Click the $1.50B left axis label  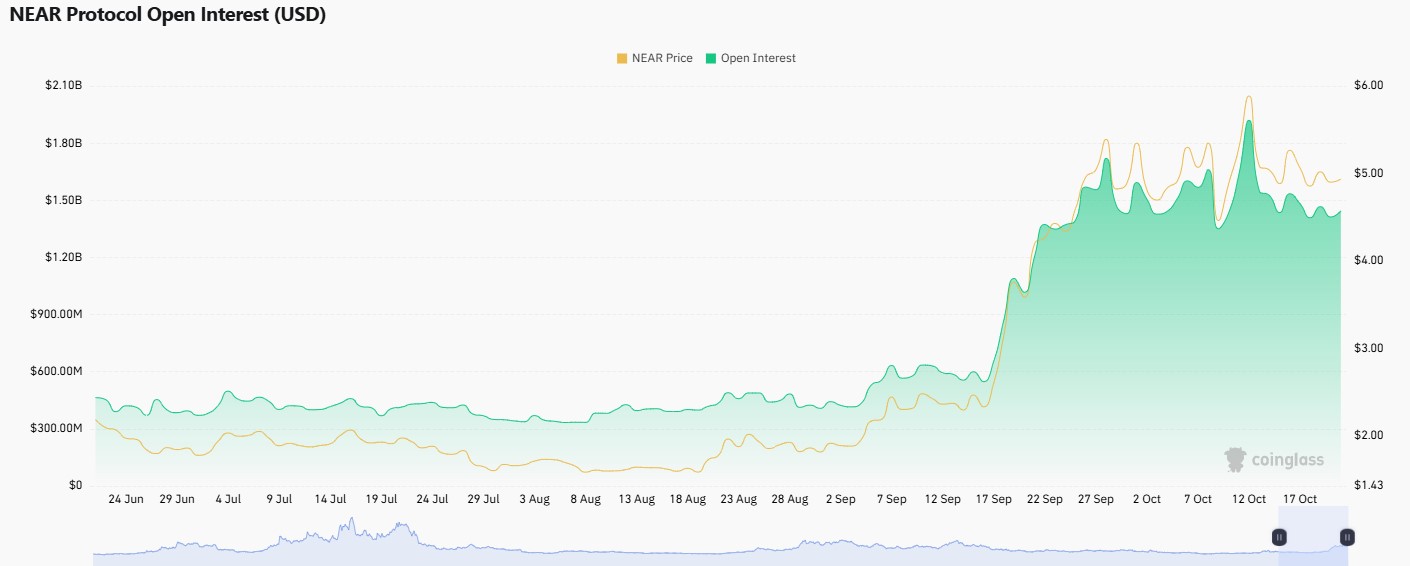point(63,200)
